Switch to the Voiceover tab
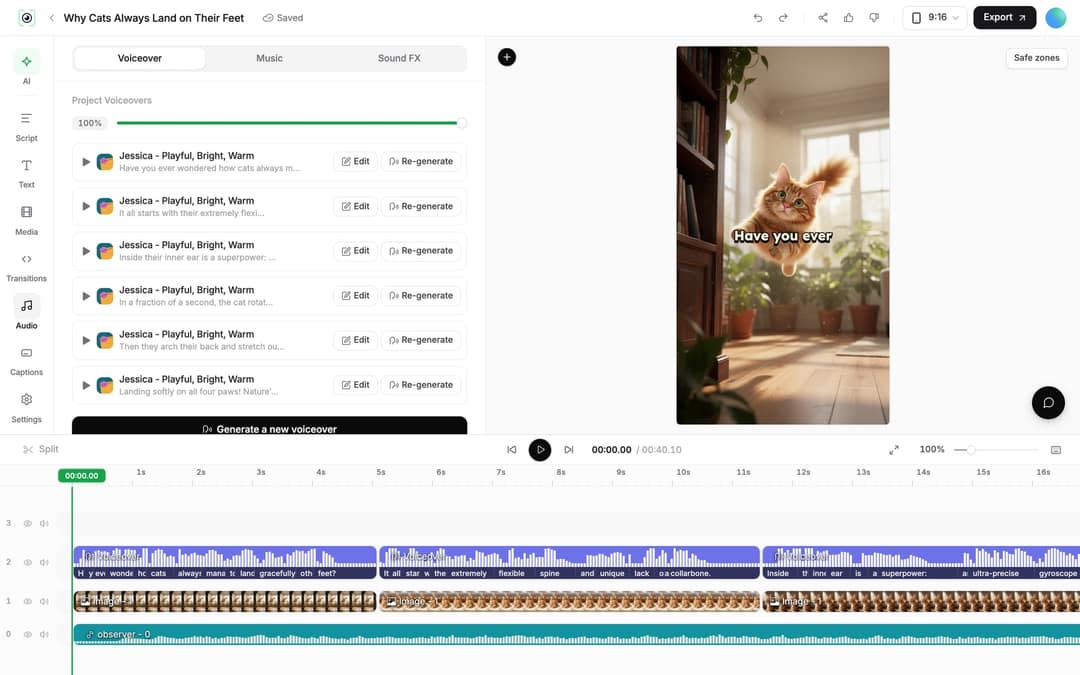Screen dimensions: 1080x675 [x=139, y=59]
